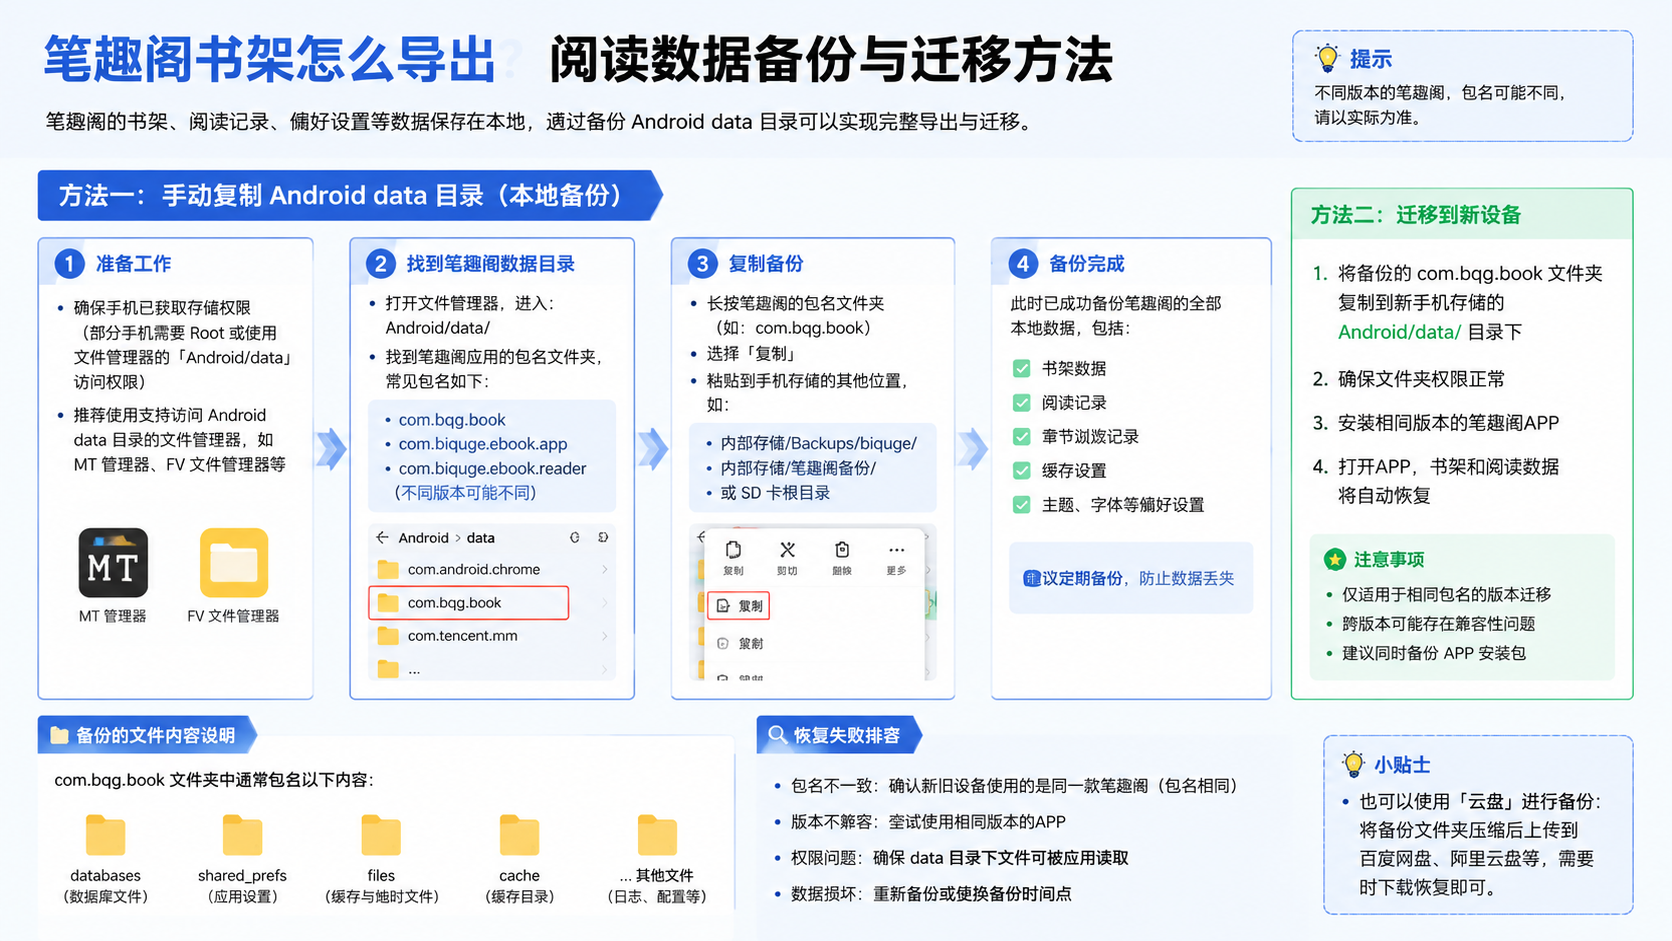Click the 数据损坏 troubleshooting line
Screen dimensions: 1672x941
[931, 894]
